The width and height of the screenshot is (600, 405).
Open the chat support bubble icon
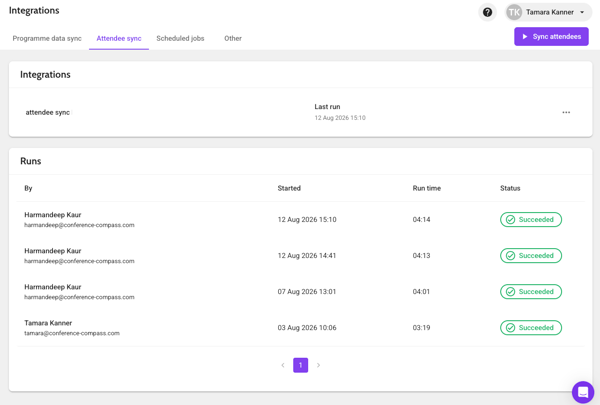pos(583,392)
